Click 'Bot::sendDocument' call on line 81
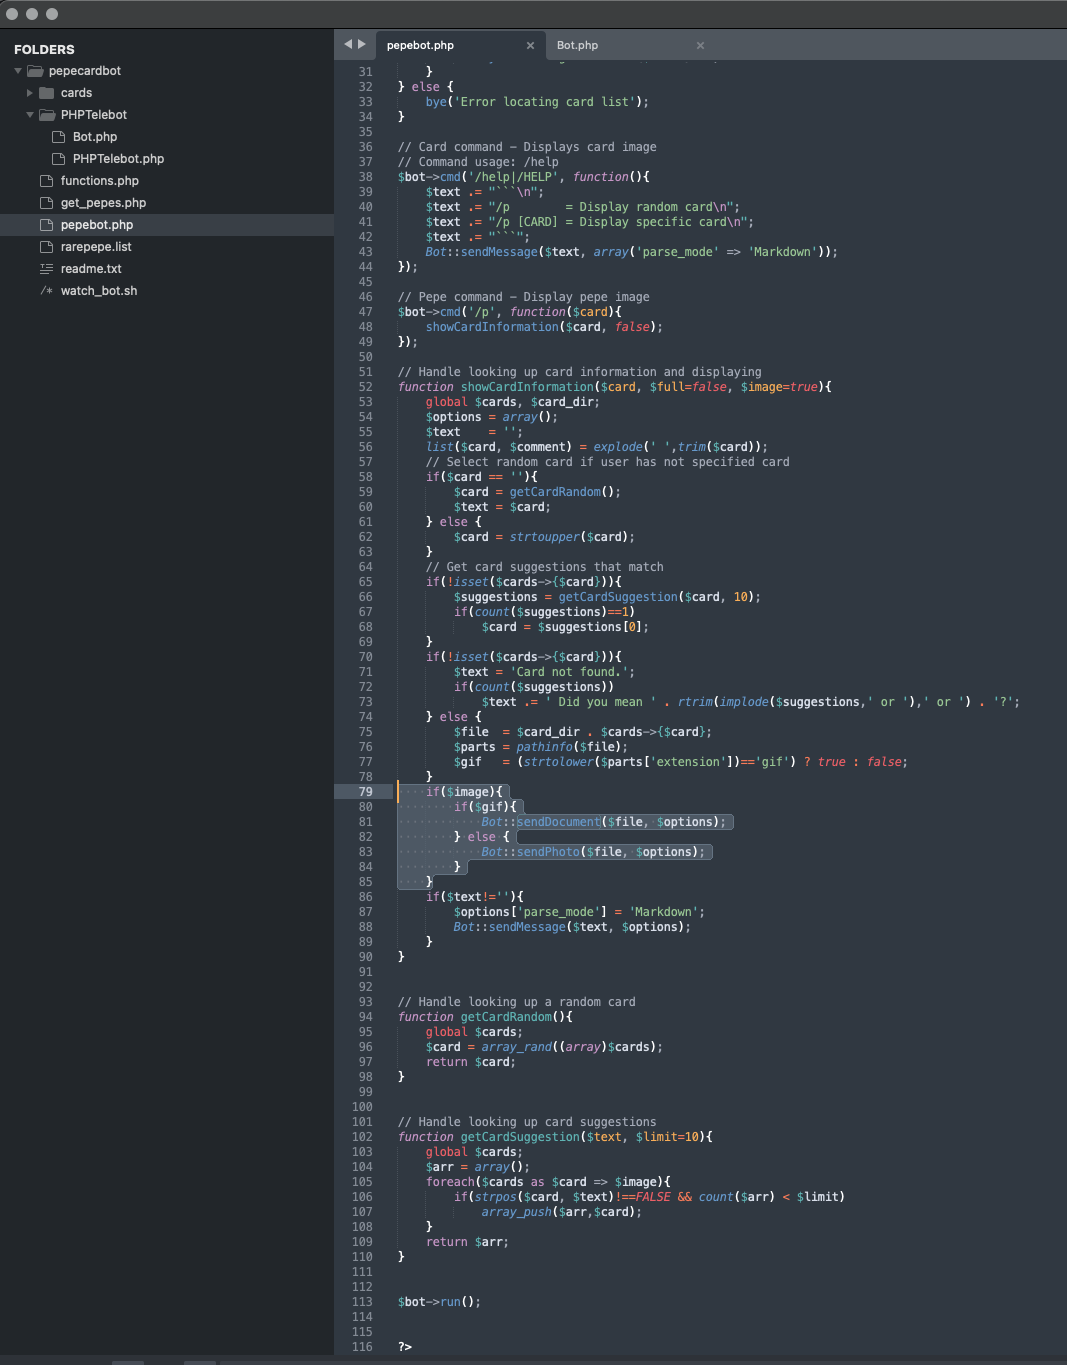Viewport: 1067px width, 1365px height. 541,822
